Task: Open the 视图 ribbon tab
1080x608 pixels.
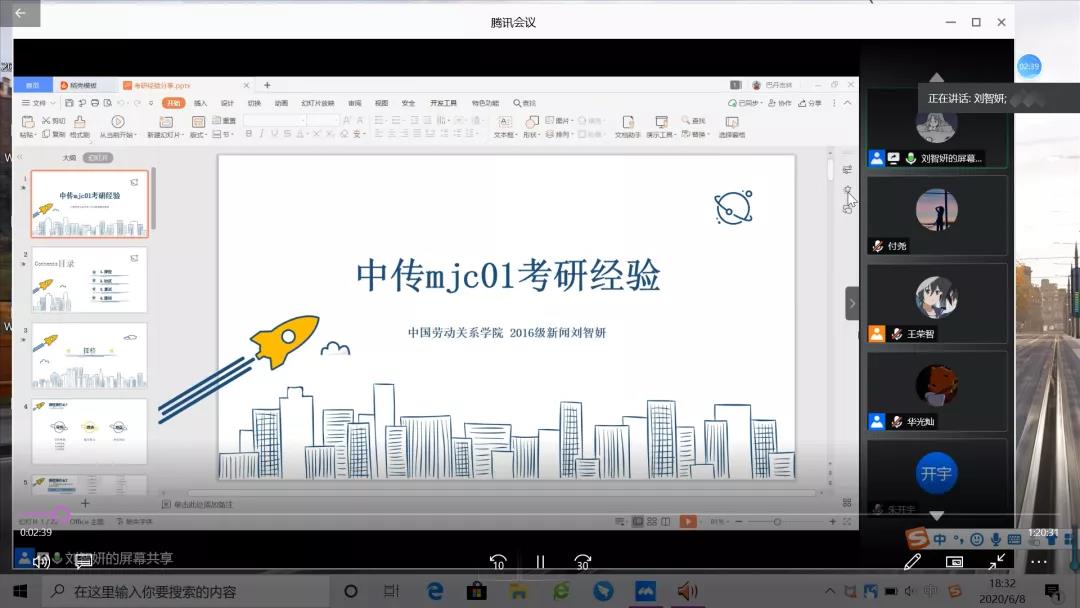Action: point(382,103)
